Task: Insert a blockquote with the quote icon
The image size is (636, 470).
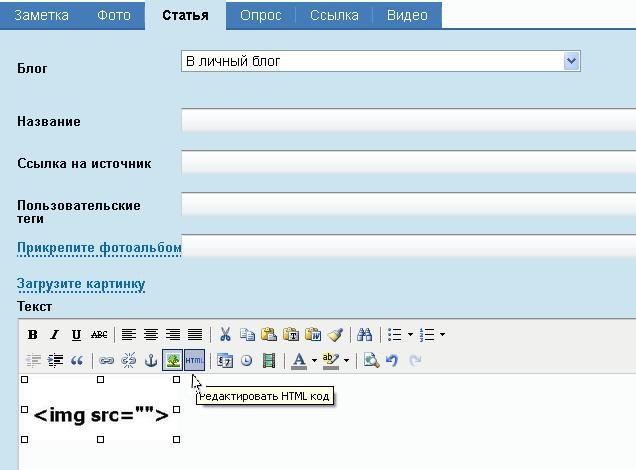Action: click(77, 360)
